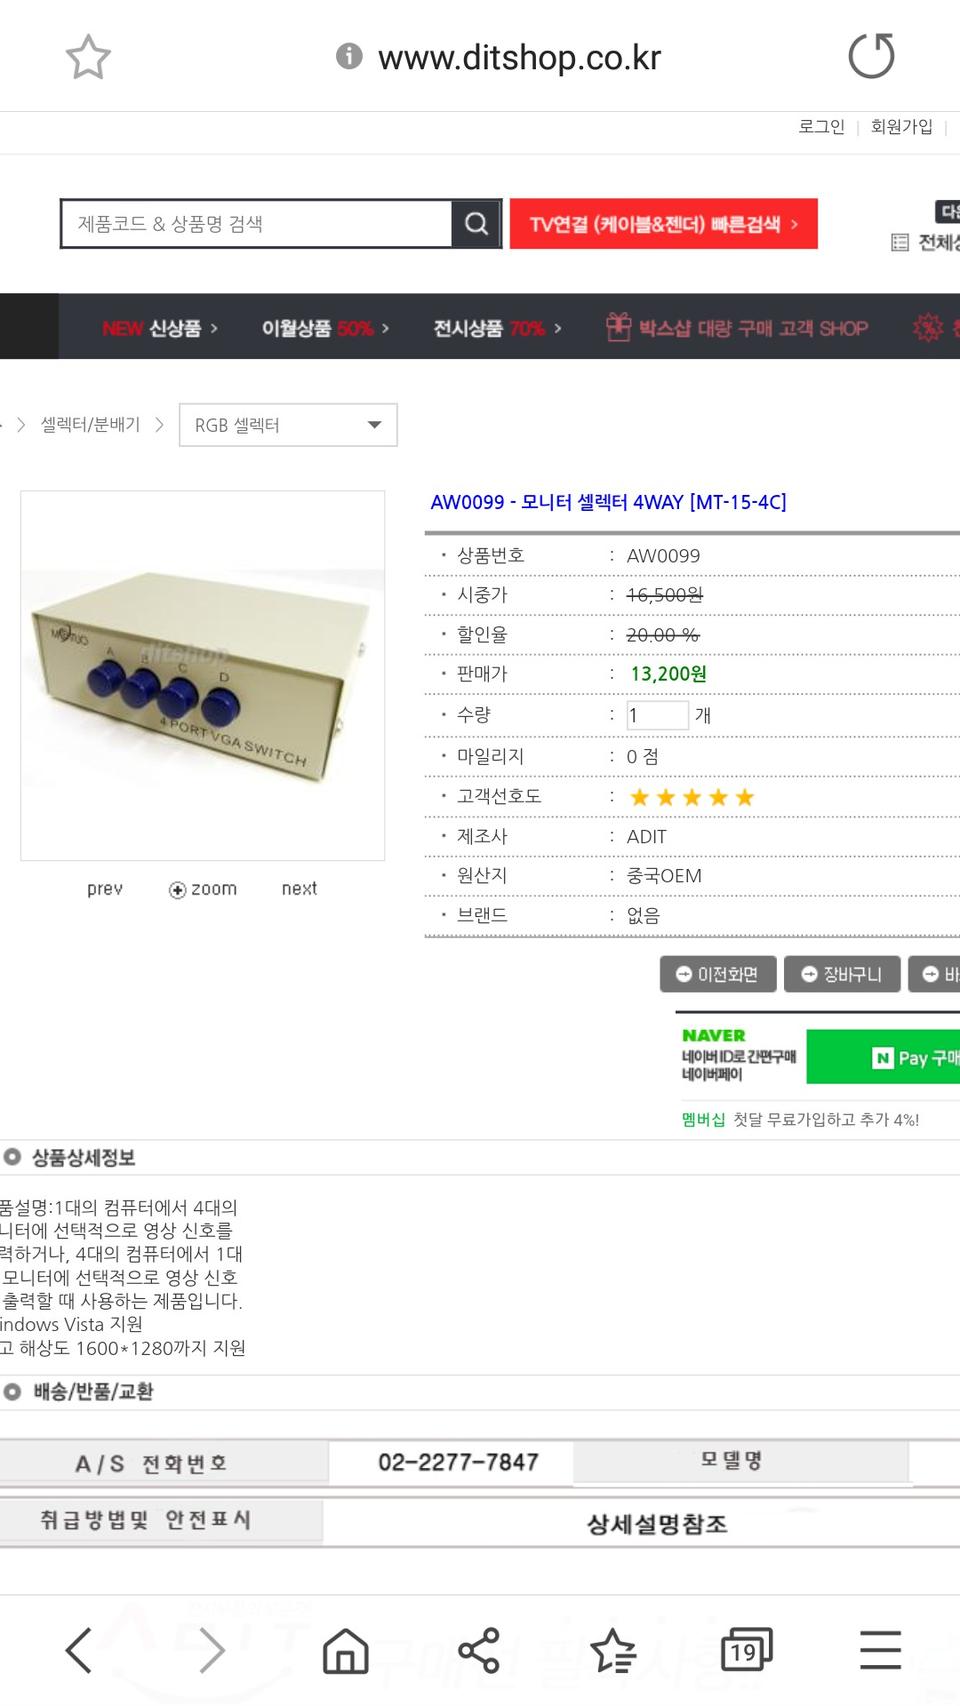
Task: Open the browser hamburger menu
Action: coord(880,1649)
